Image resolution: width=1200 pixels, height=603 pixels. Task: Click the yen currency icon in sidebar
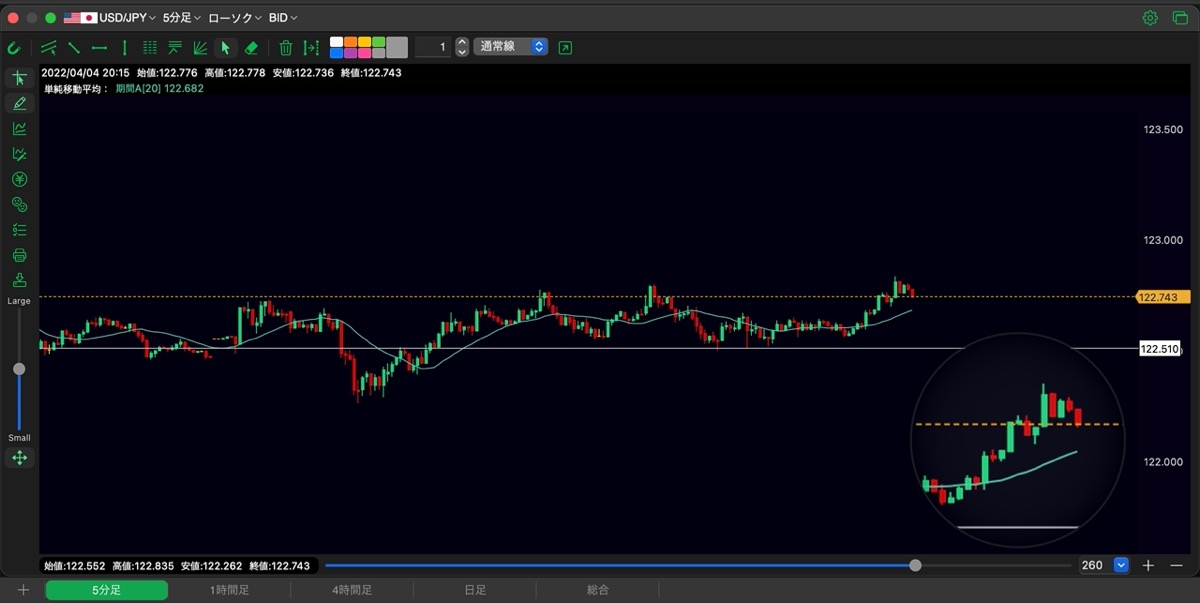pos(19,179)
